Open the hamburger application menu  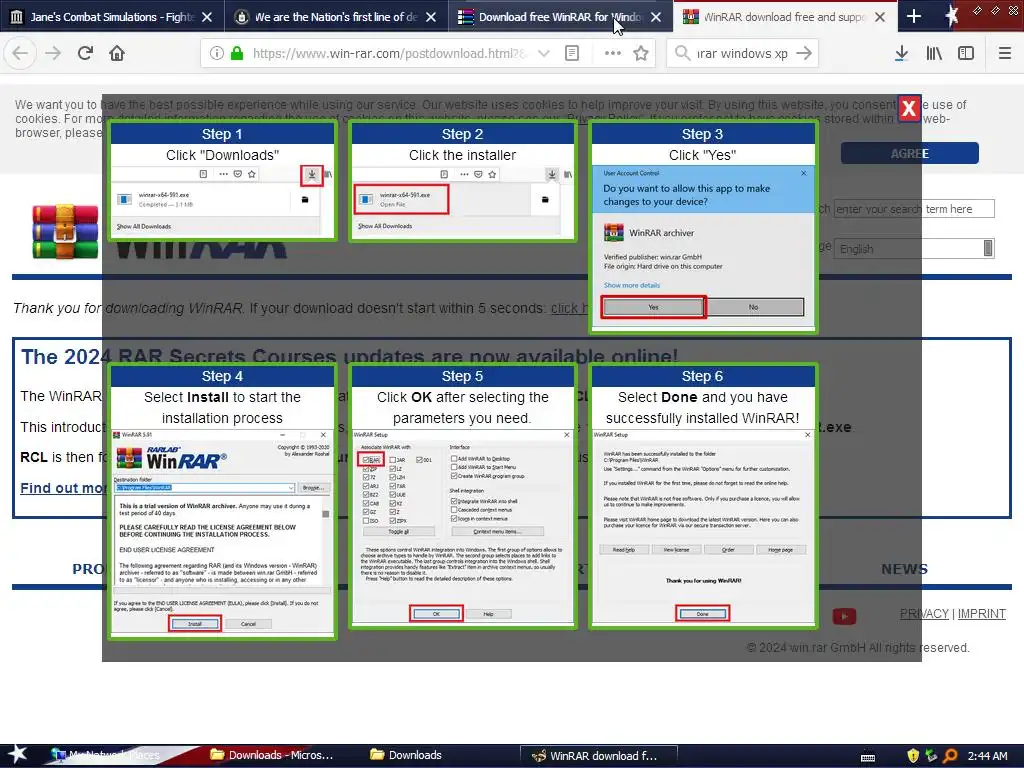coord(1005,54)
